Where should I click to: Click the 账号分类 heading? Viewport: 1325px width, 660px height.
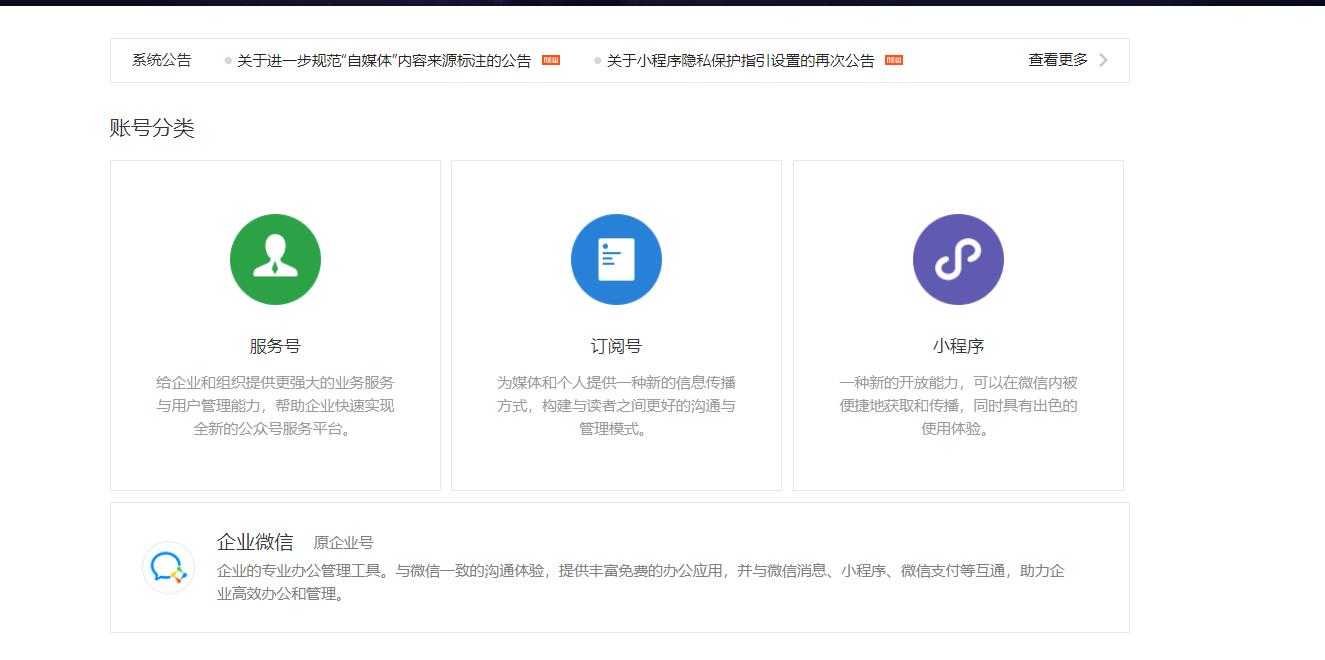click(x=152, y=128)
